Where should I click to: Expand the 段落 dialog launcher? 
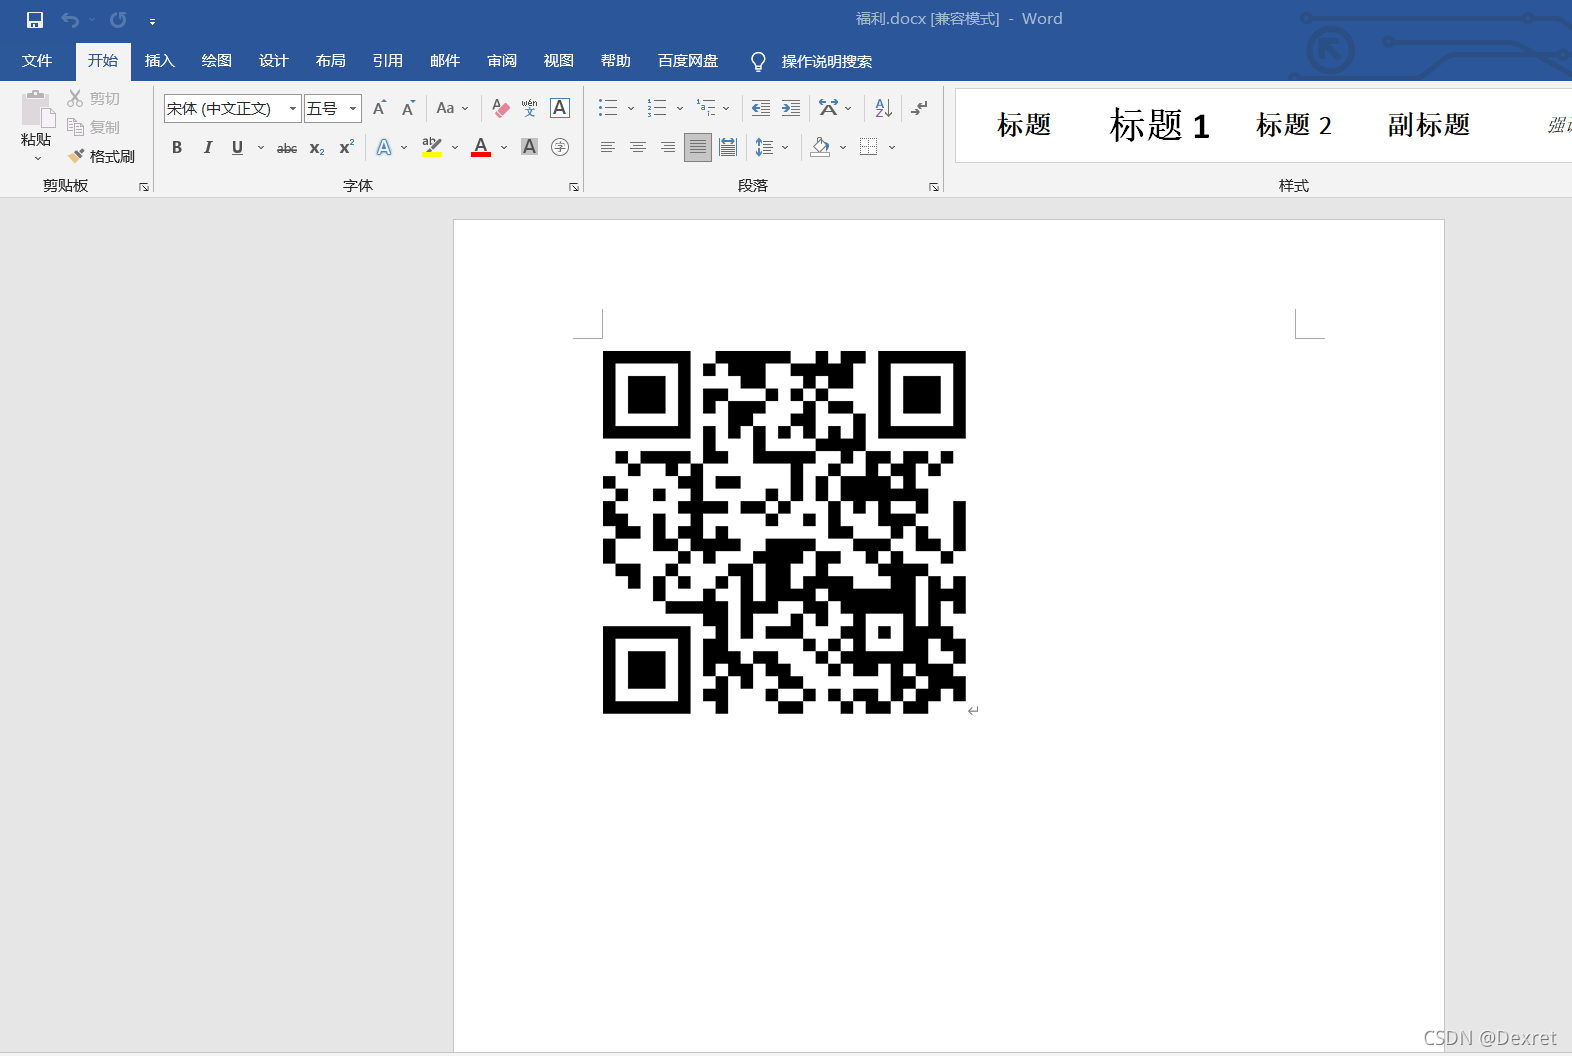pos(934,187)
